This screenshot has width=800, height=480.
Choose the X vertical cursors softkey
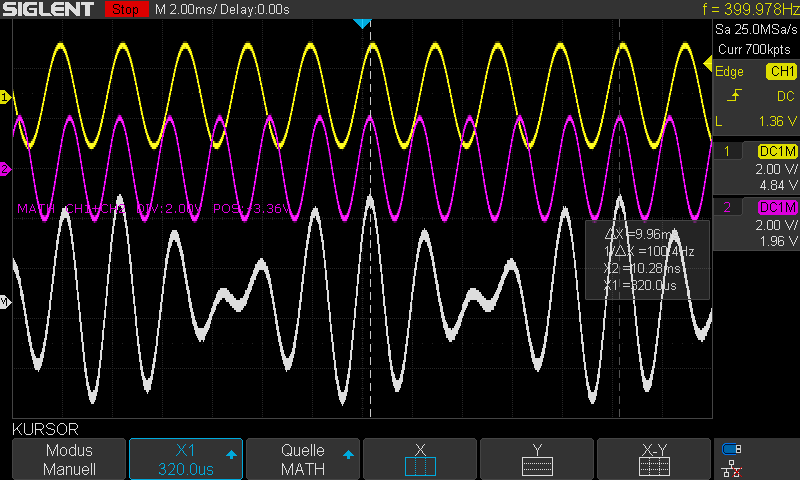coord(420,459)
